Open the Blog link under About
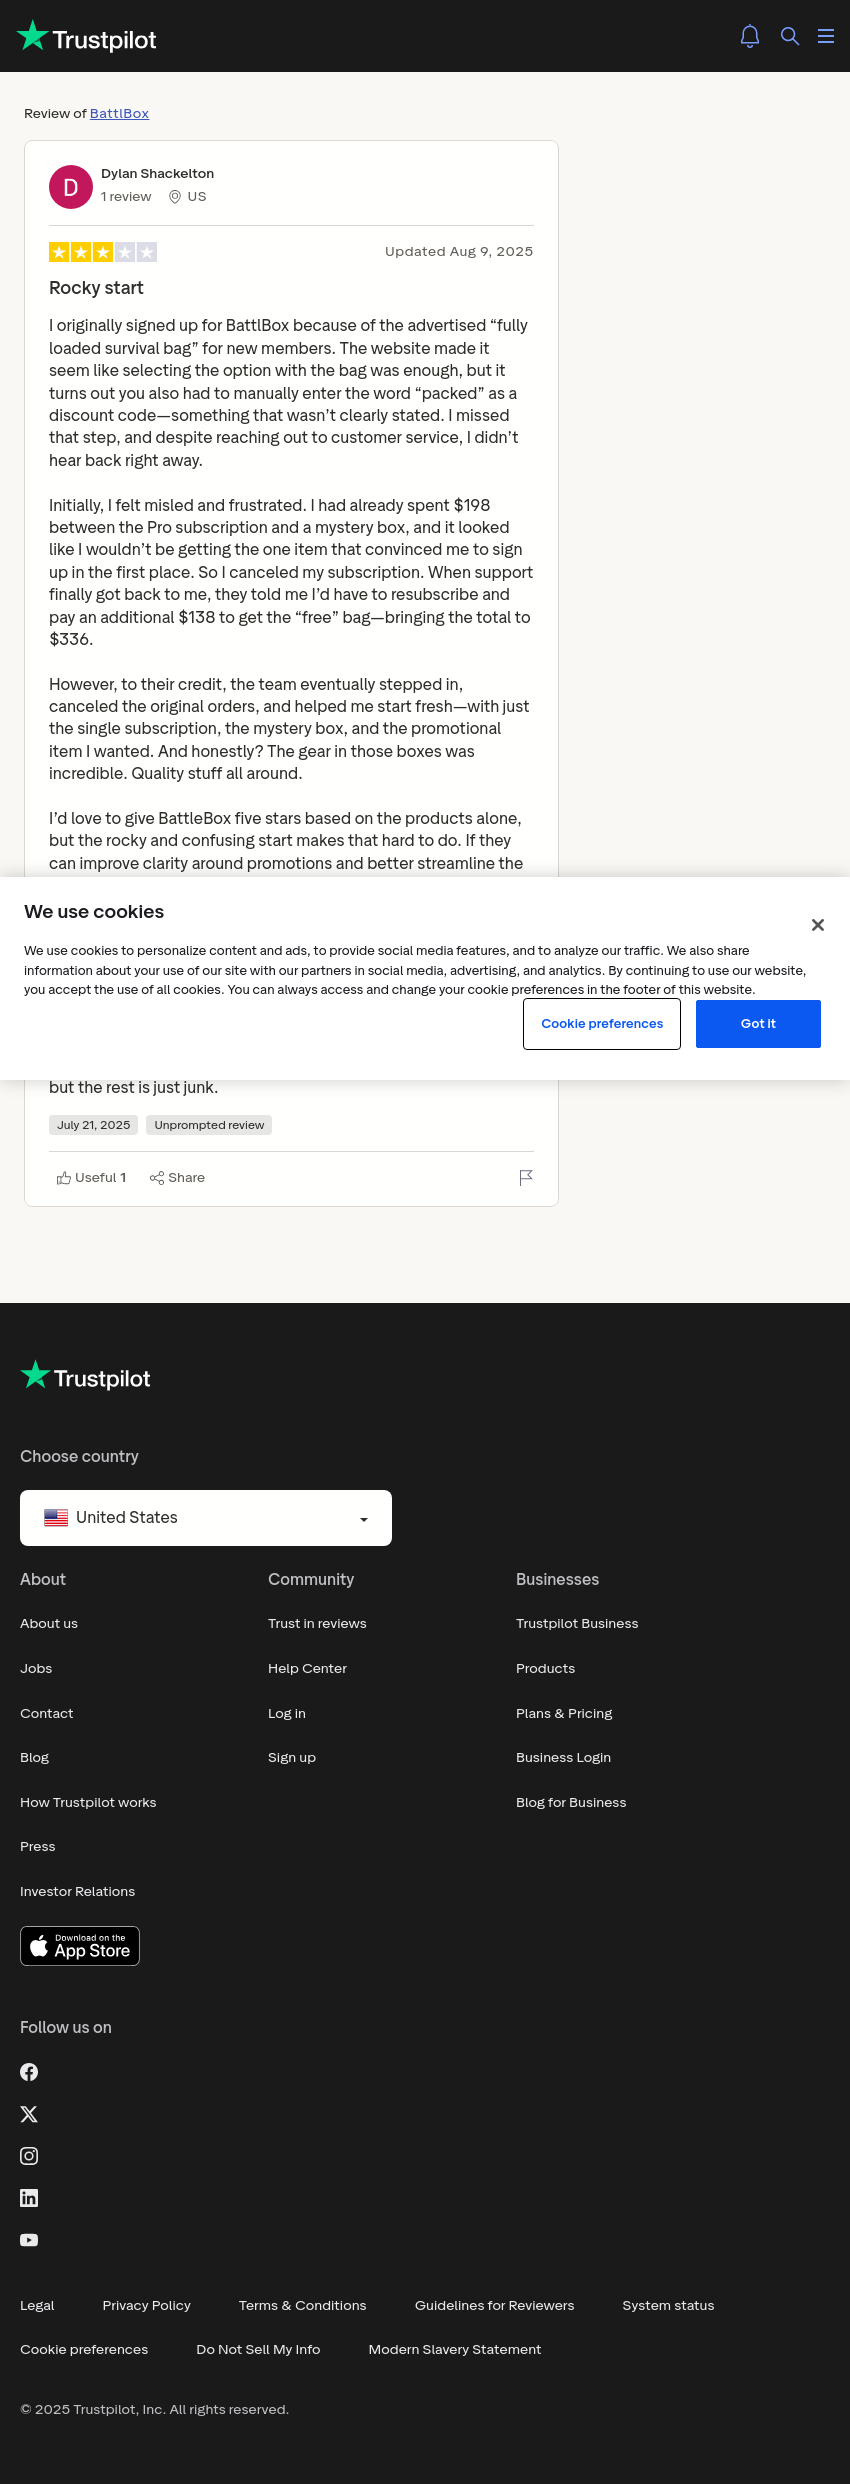 (x=34, y=1758)
